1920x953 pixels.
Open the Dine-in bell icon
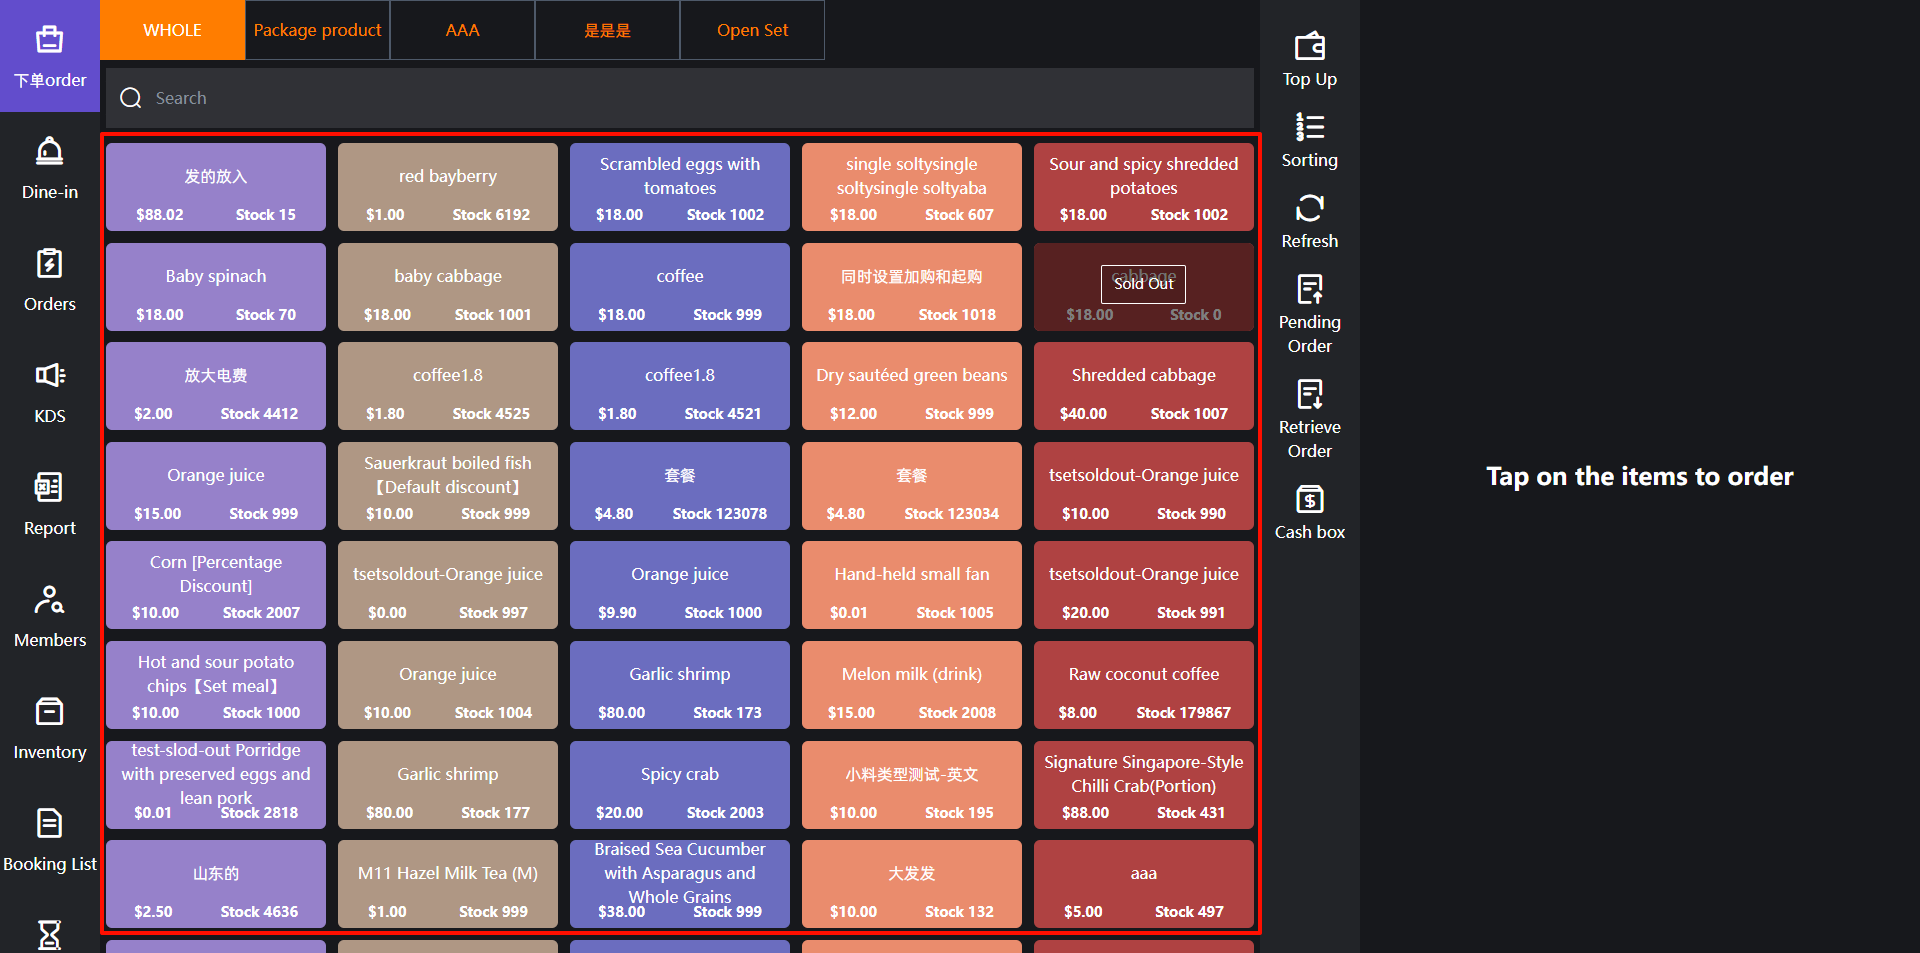pyautogui.click(x=49, y=153)
